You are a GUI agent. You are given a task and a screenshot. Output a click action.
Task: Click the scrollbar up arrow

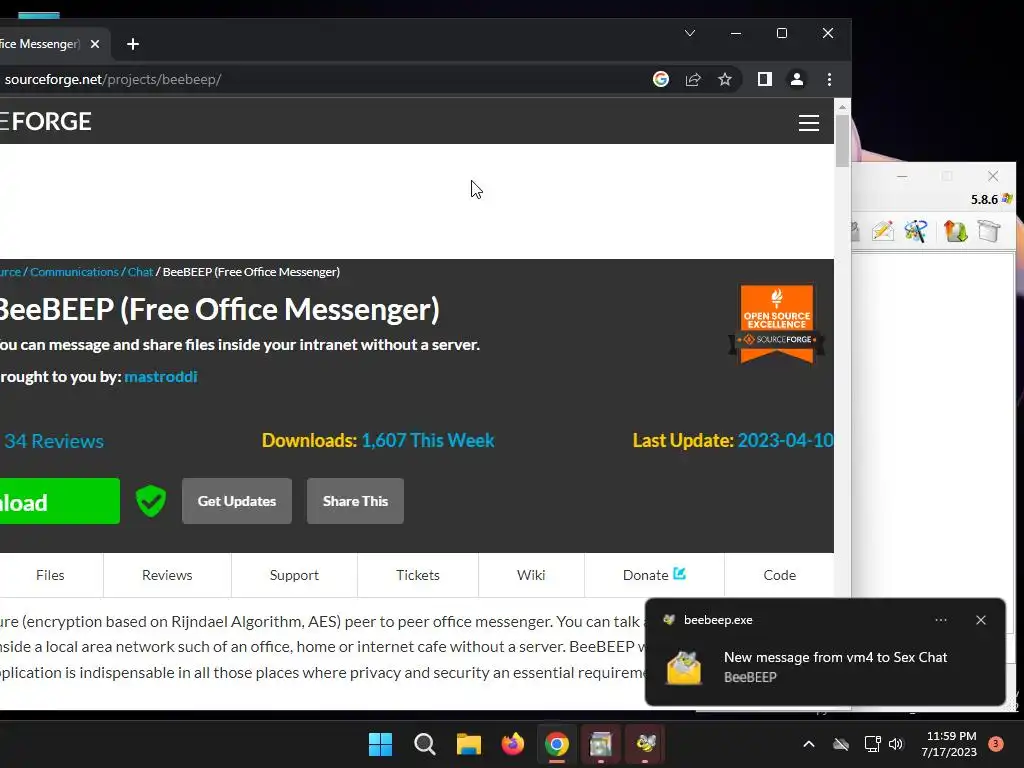click(x=842, y=106)
